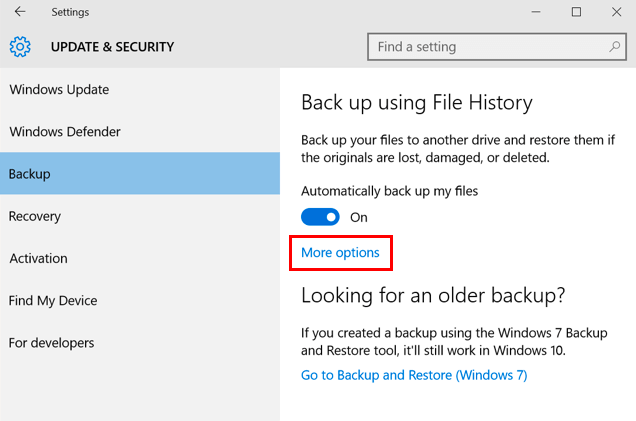The width and height of the screenshot is (636, 421).
Task: Click the More options link
Action: coord(340,253)
